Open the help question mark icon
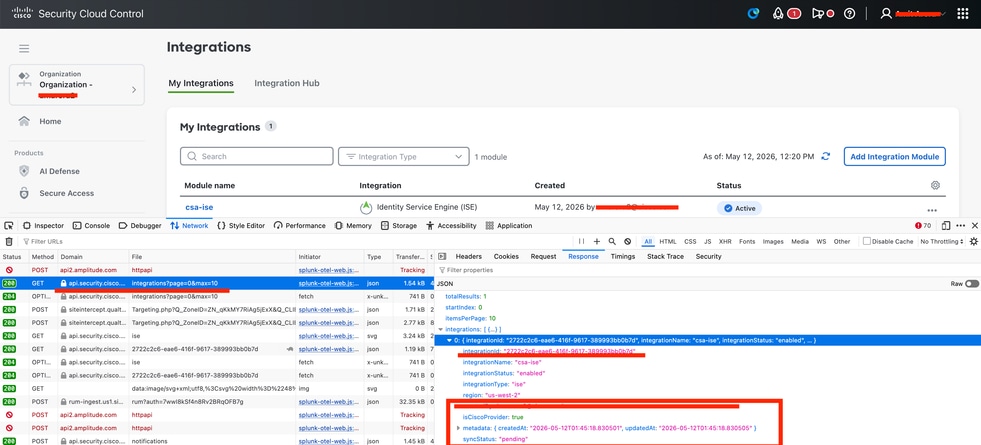This screenshot has height=445, width=981. [849, 14]
